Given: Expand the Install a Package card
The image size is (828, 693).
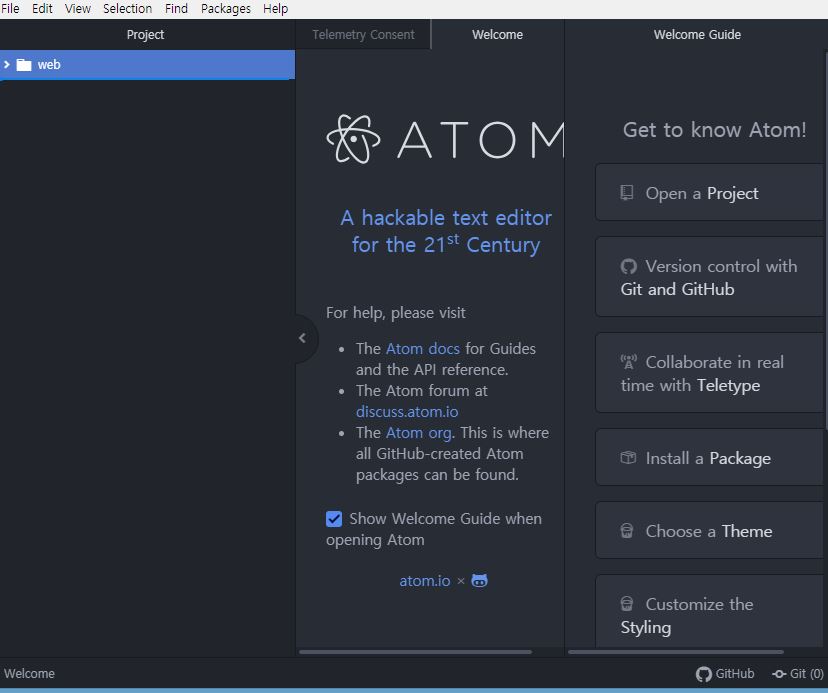Looking at the screenshot, I should (x=711, y=457).
